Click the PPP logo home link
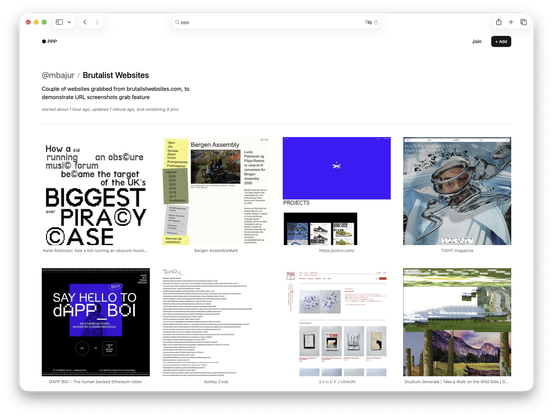 pyautogui.click(x=49, y=41)
